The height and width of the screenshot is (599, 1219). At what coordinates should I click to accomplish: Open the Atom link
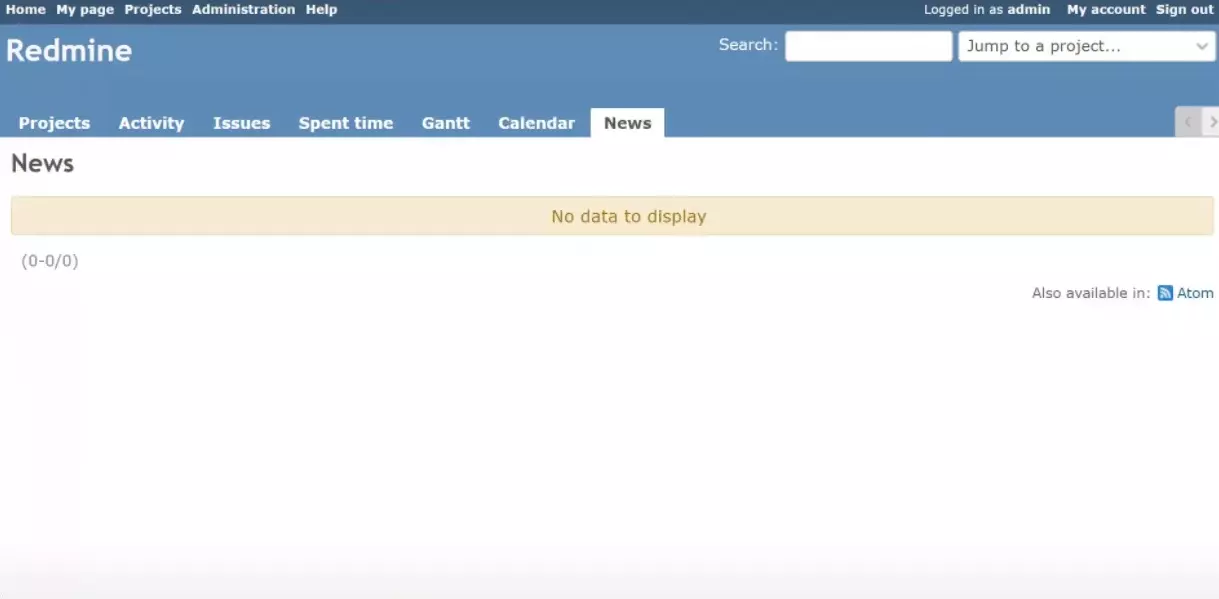[x=1195, y=292]
